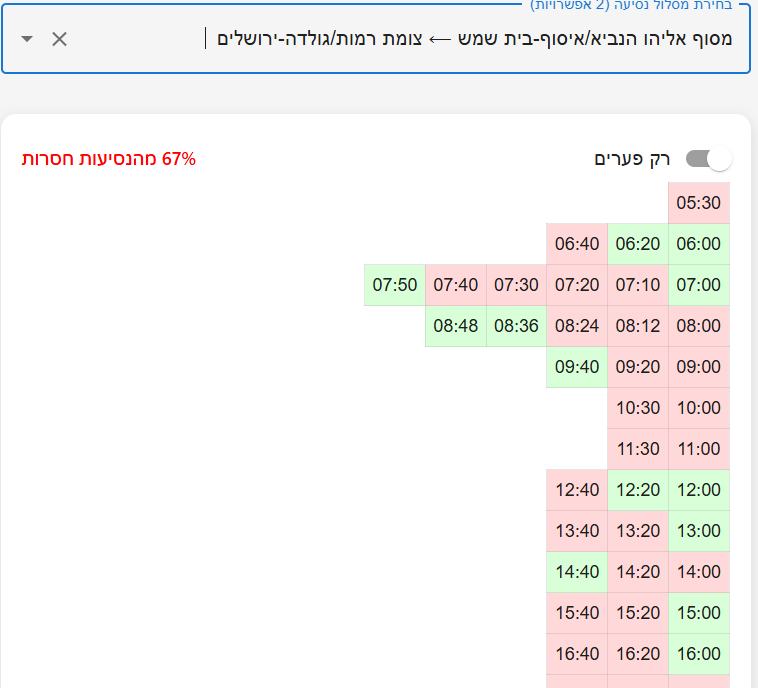This screenshot has height=688, width=758.
Task: Select the 05:30 departure cell
Action: click(698, 203)
